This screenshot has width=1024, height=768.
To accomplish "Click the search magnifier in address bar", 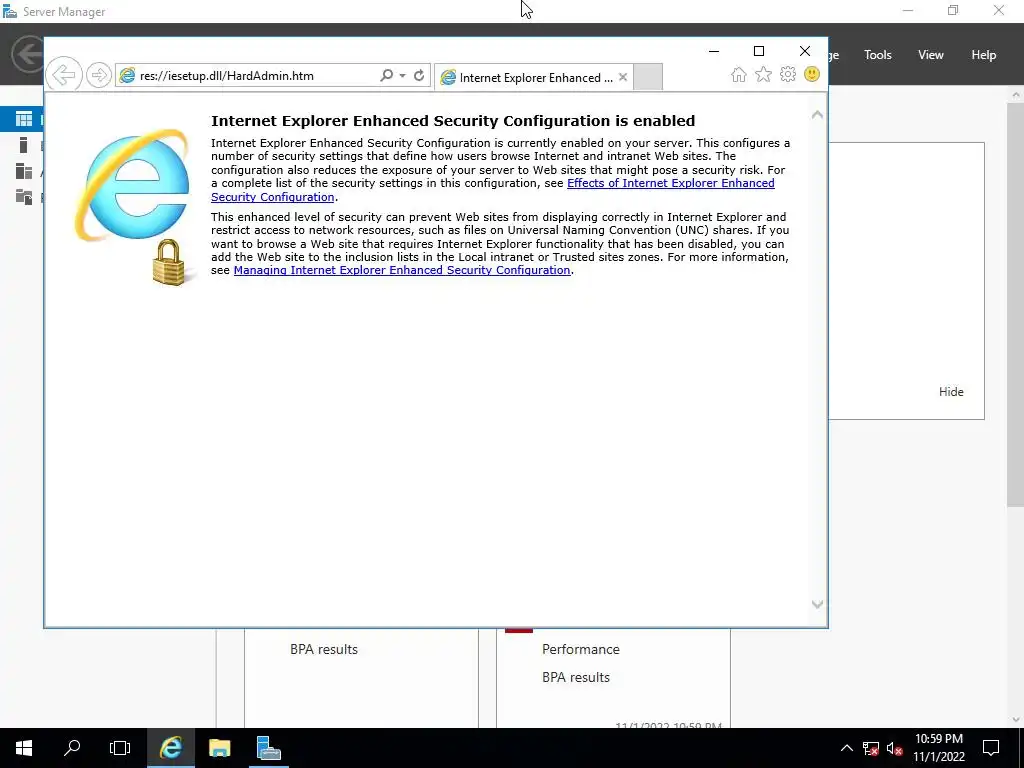I will tap(387, 76).
